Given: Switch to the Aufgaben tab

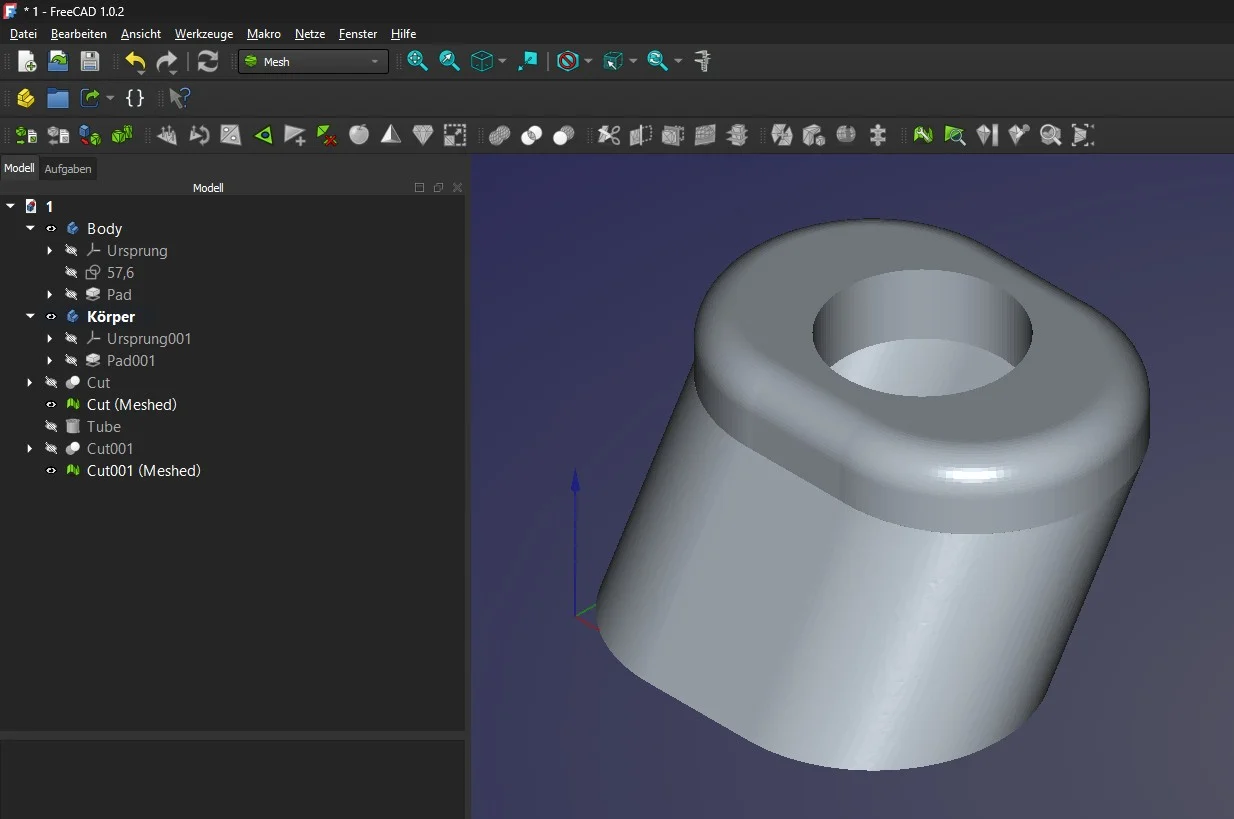Looking at the screenshot, I should (68, 169).
